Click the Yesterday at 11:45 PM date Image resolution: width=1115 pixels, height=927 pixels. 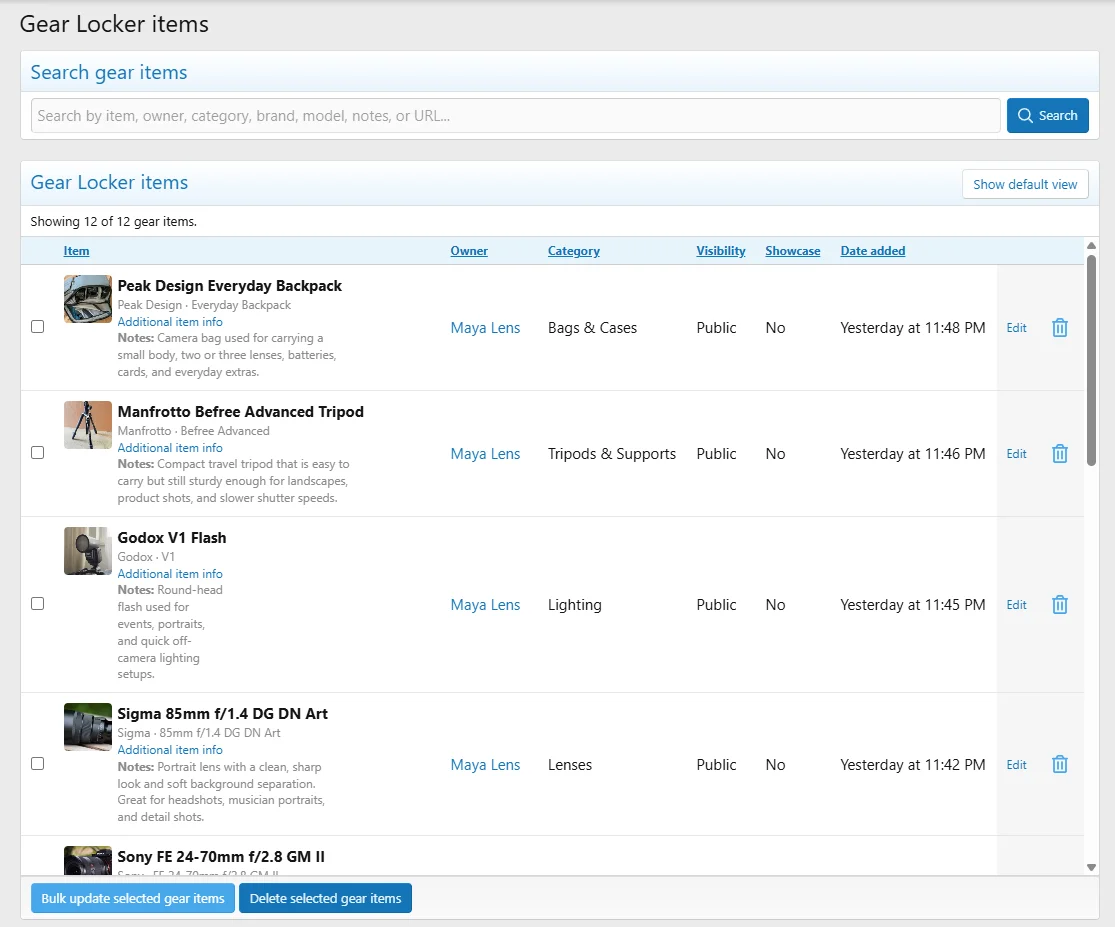click(x=912, y=605)
